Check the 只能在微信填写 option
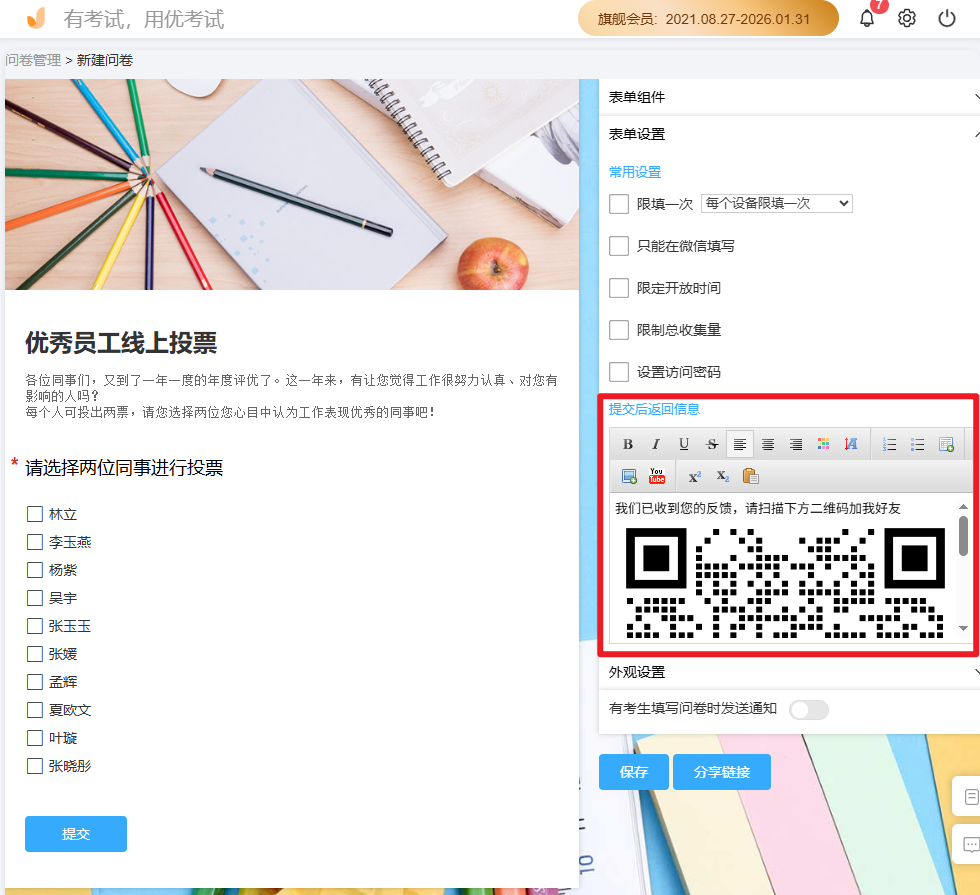The image size is (980, 895). [619, 245]
